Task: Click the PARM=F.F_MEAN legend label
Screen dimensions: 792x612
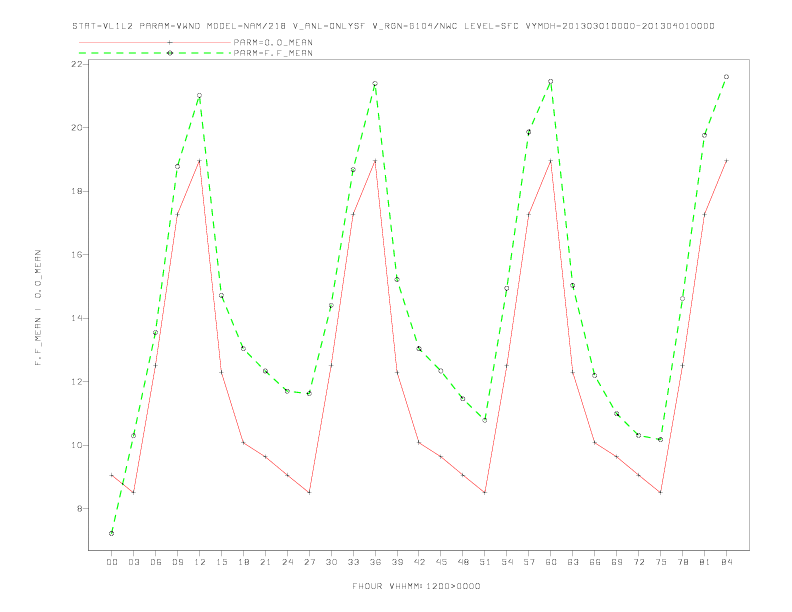Action: tap(273, 53)
